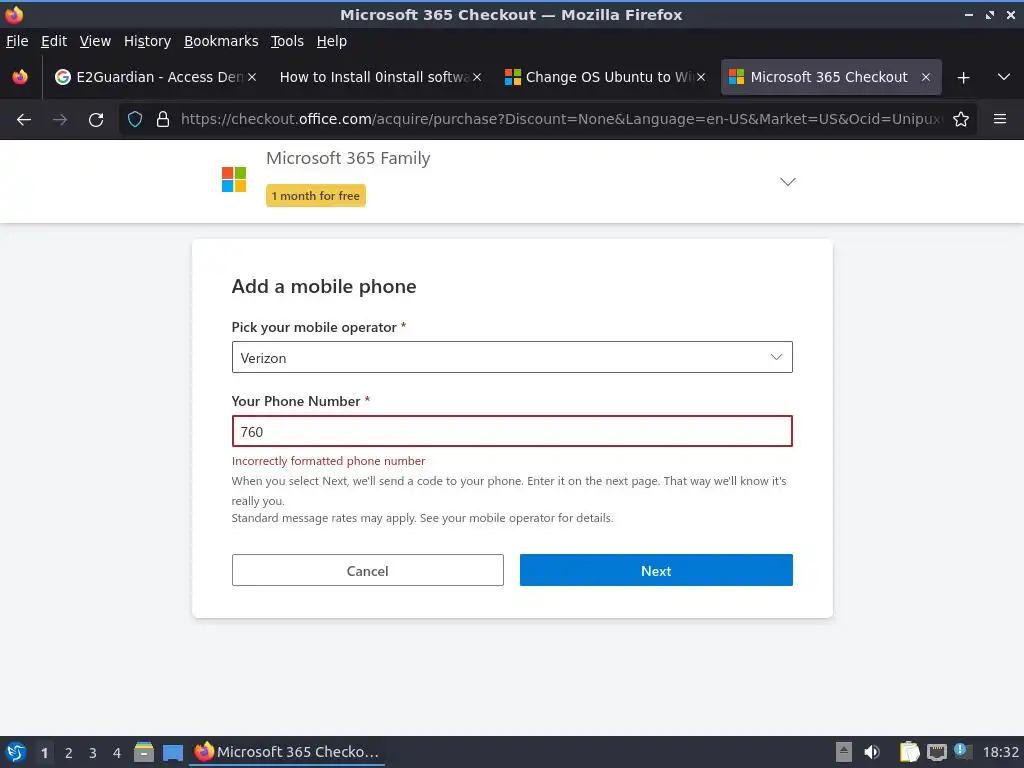Image resolution: width=1024 pixels, height=768 pixels.
Task: Focus Firefox Microsoft 365 Checkout taskbar entry
Action: (287, 752)
